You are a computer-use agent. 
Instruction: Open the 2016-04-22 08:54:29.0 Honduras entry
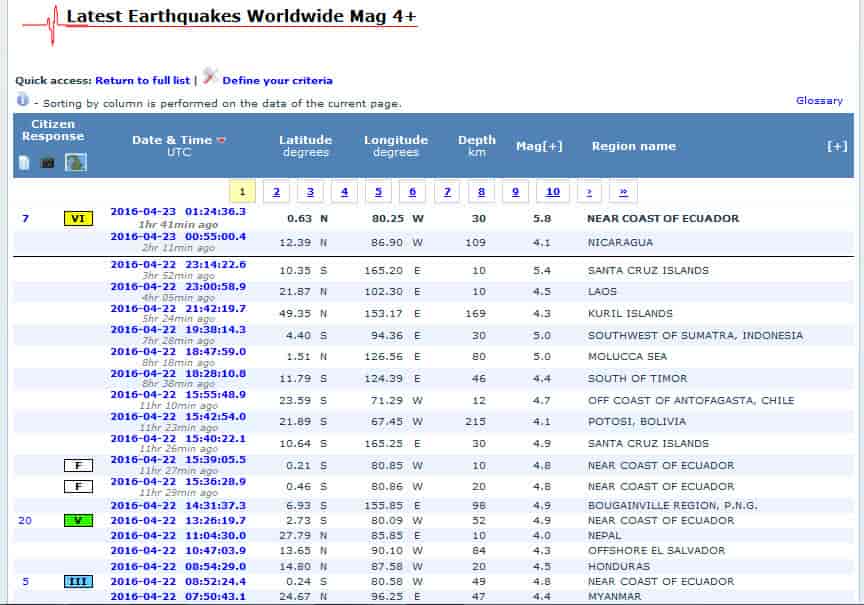178,566
